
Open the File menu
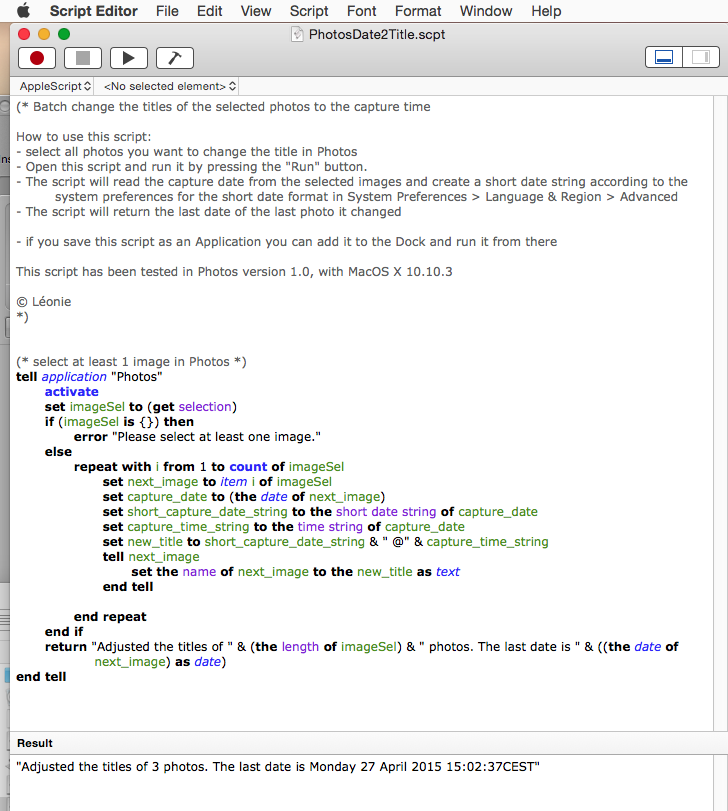tap(167, 11)
